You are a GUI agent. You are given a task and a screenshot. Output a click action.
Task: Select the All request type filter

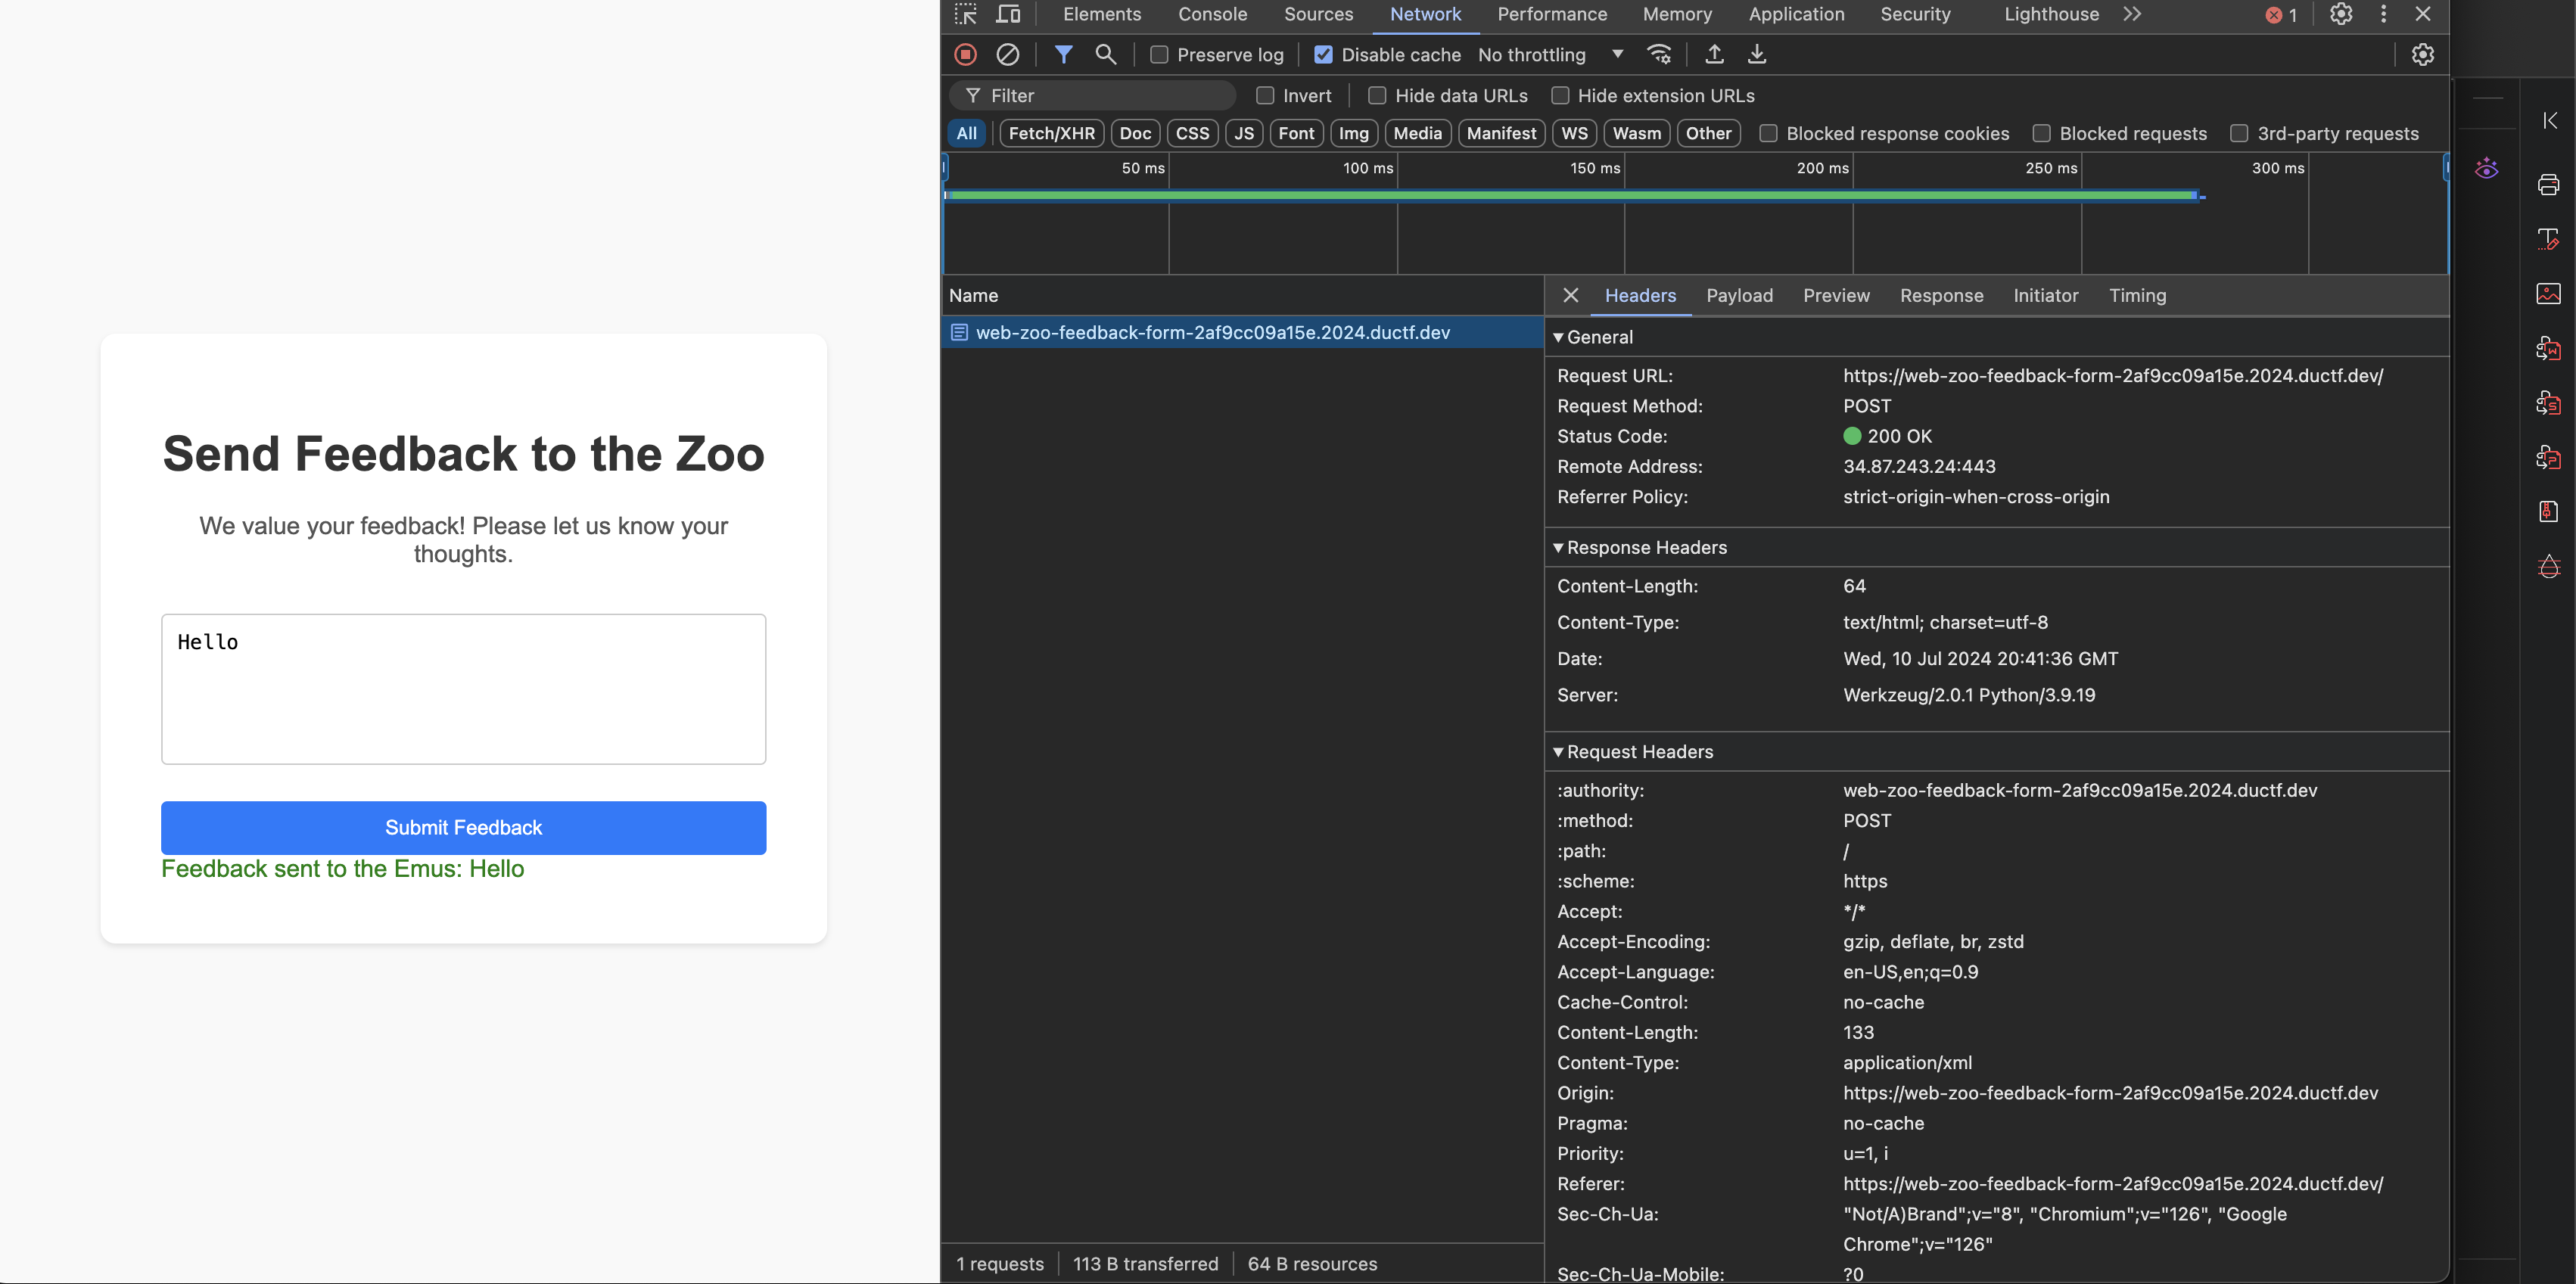click(x=966, y=133)
